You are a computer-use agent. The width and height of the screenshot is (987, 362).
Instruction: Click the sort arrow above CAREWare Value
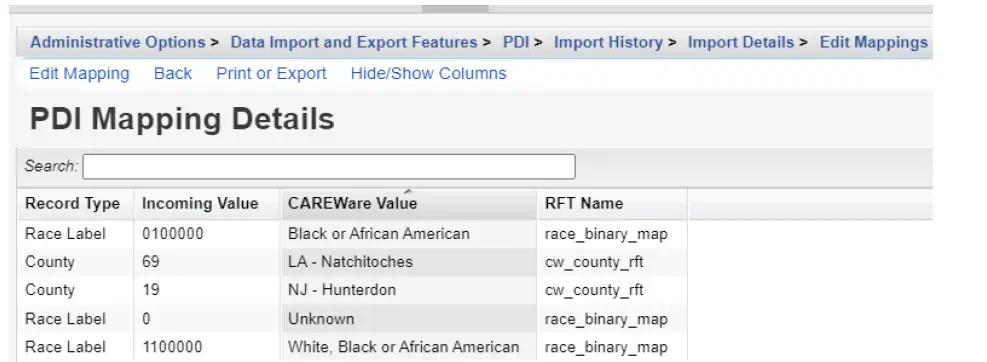409,191
